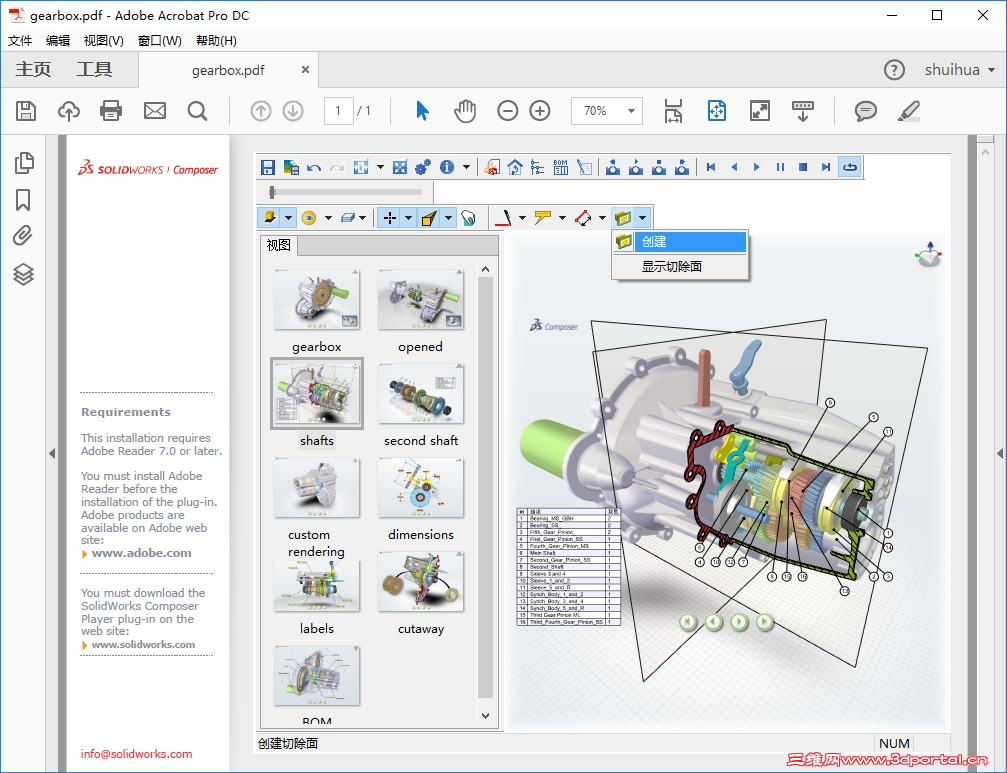The height and width of the screenshot is (773, 1007).
Task: Open Acrobat attachments paperclip panel
Action: 23,236
